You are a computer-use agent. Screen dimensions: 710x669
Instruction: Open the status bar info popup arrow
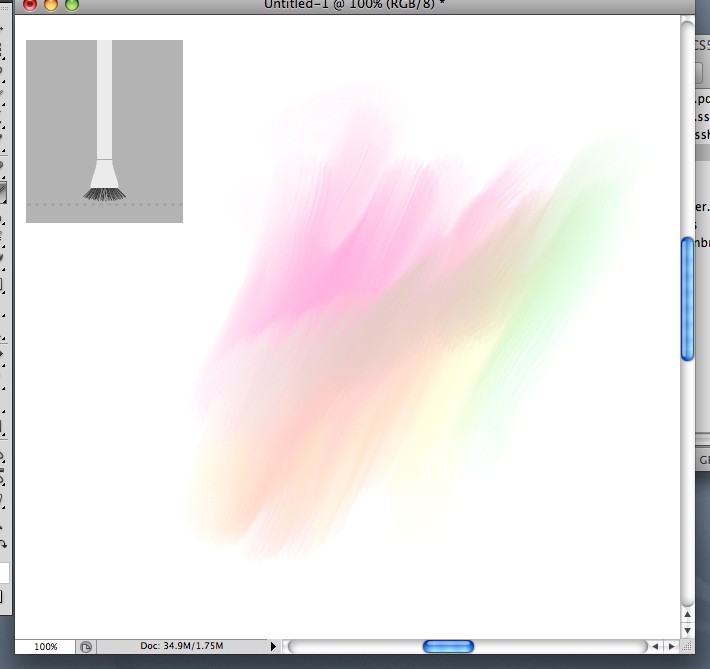pyautogui.click(x=274, y=647)
